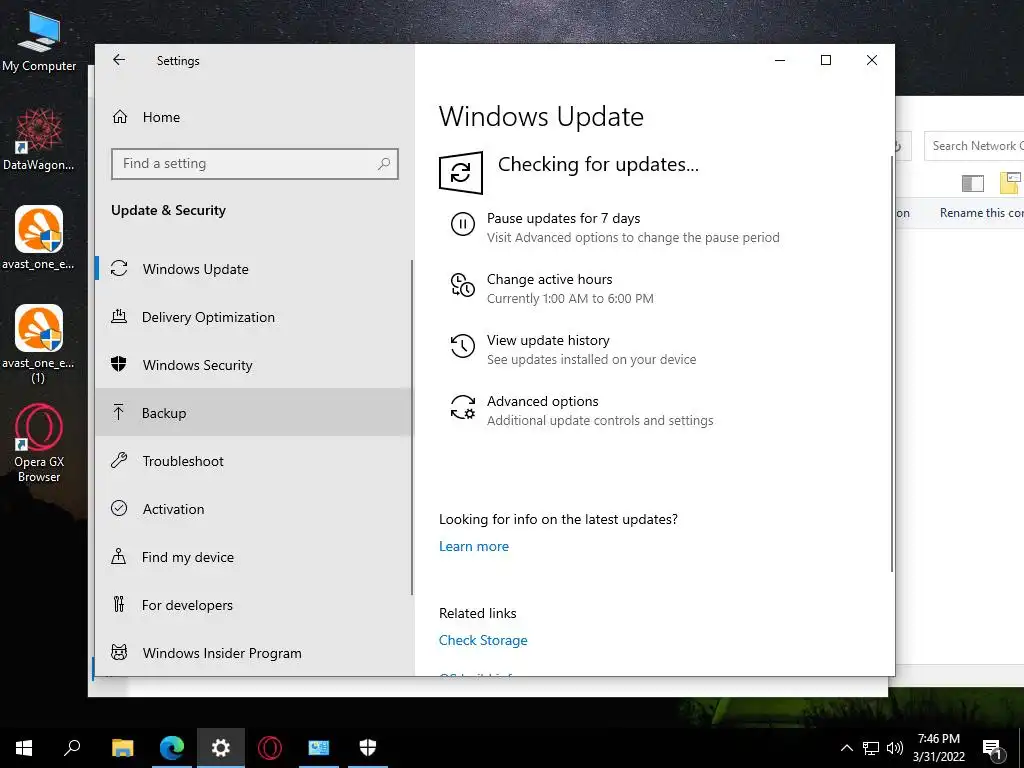Open Opera GX from the taskbar

270,748
